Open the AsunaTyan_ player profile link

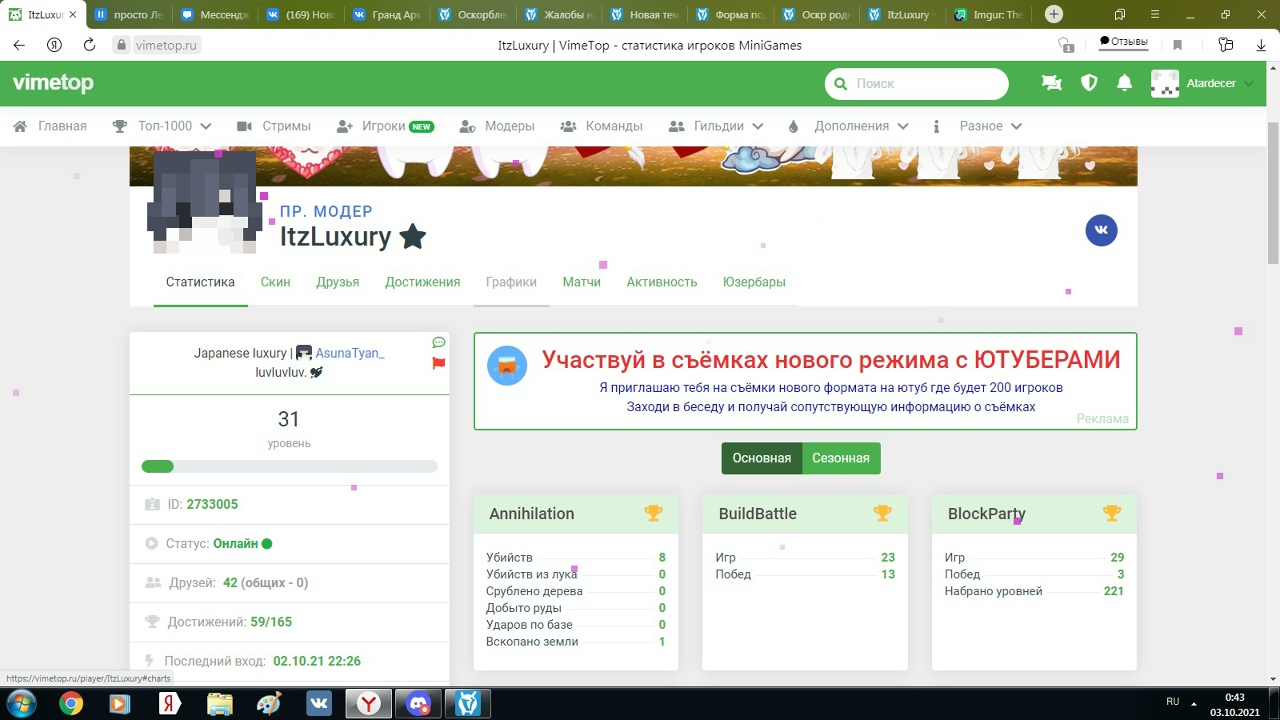coord(349,353)
